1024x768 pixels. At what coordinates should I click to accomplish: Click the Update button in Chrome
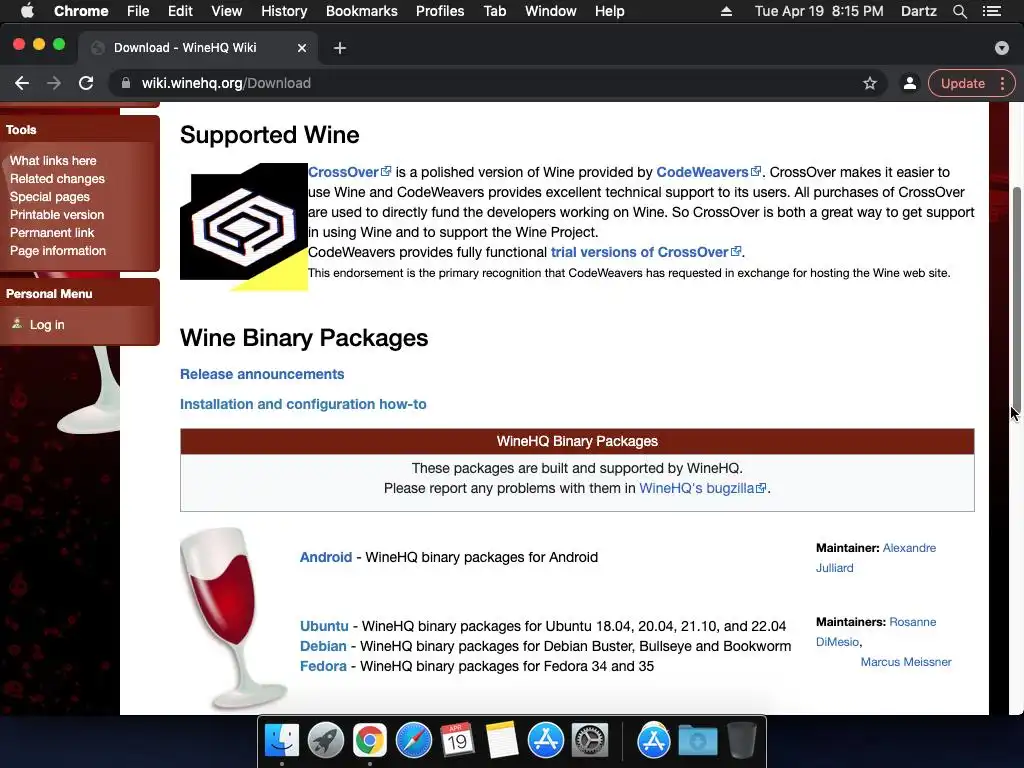[963, 83]
